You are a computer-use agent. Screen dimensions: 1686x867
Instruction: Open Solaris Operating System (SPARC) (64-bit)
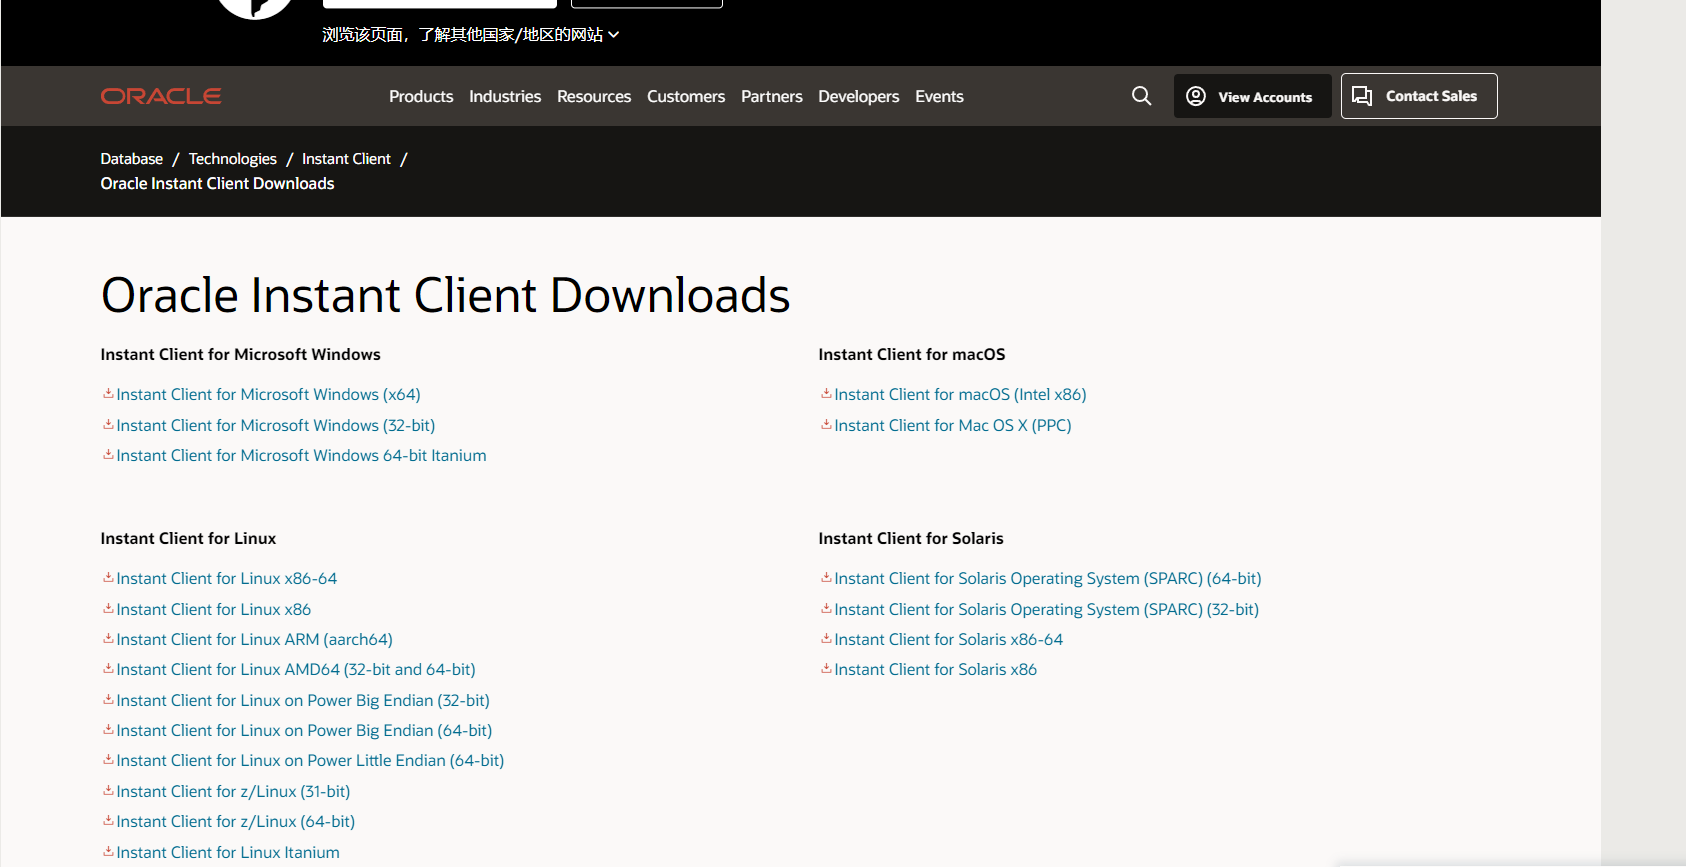click(x=1048, y=579)
